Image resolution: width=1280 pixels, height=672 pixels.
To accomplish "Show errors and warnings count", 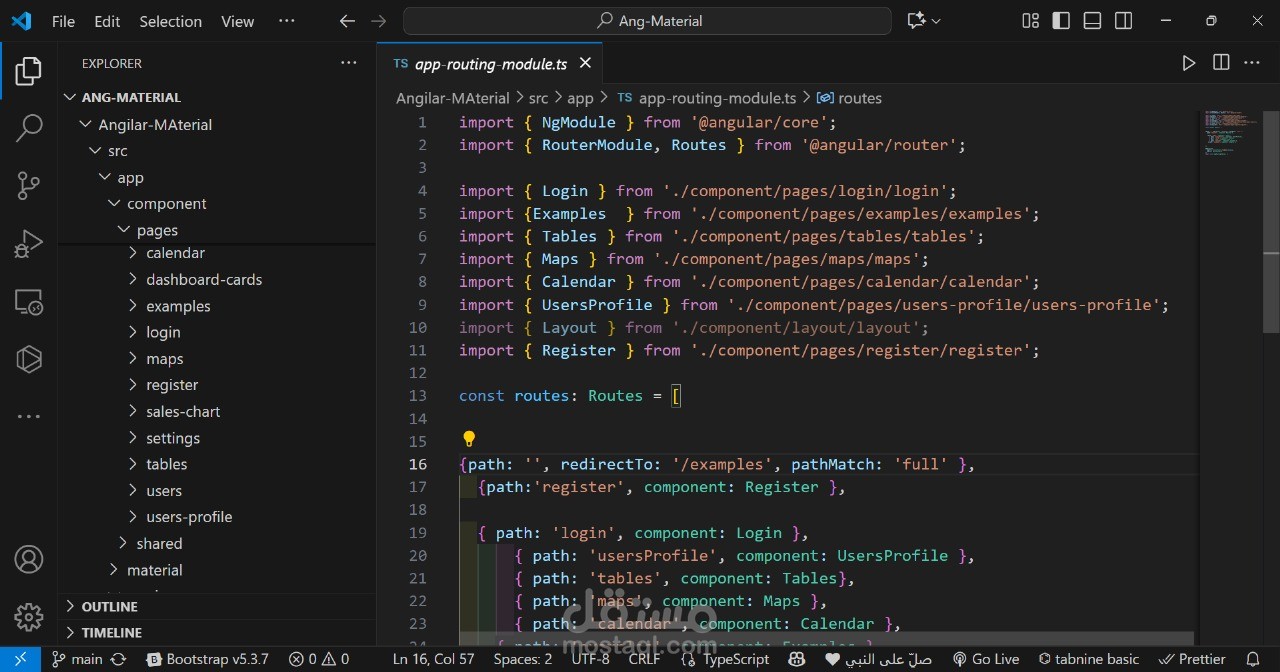I will click(x=319, y=659).
